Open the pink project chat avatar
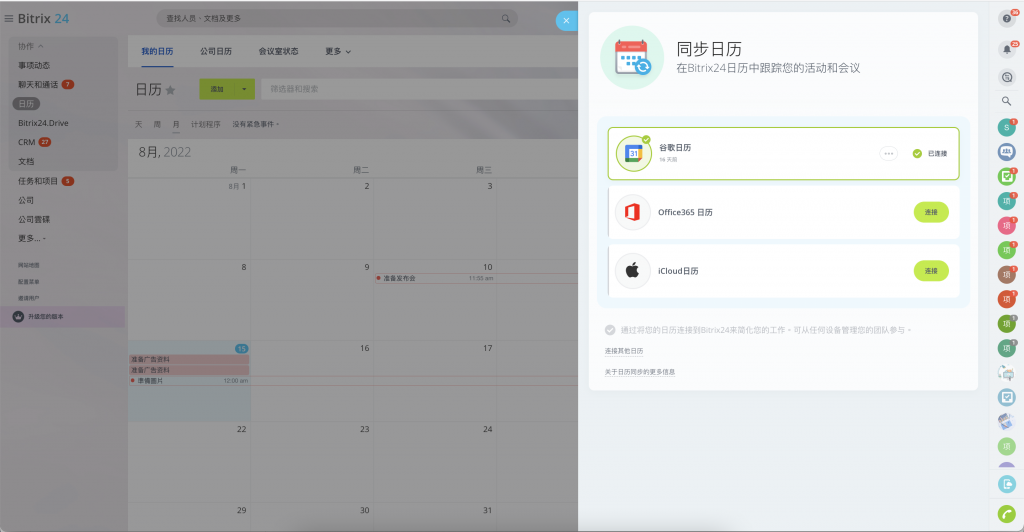 [1006, 226]
